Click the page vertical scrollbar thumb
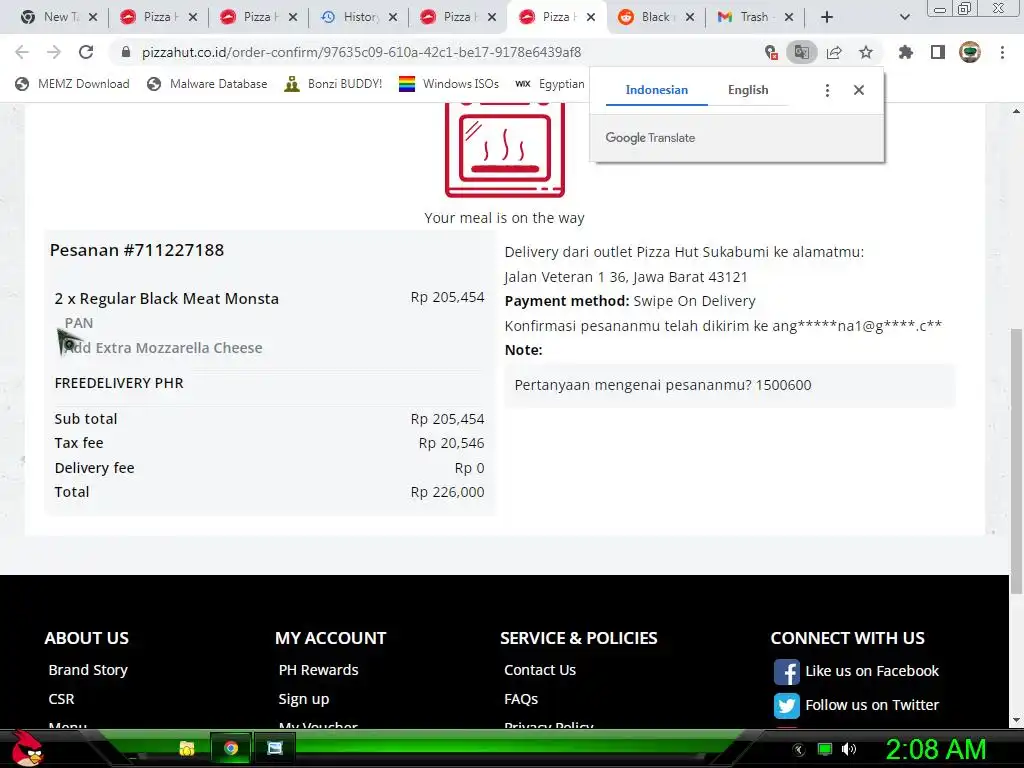1024x768 pixels. (x=1016, y=460)
